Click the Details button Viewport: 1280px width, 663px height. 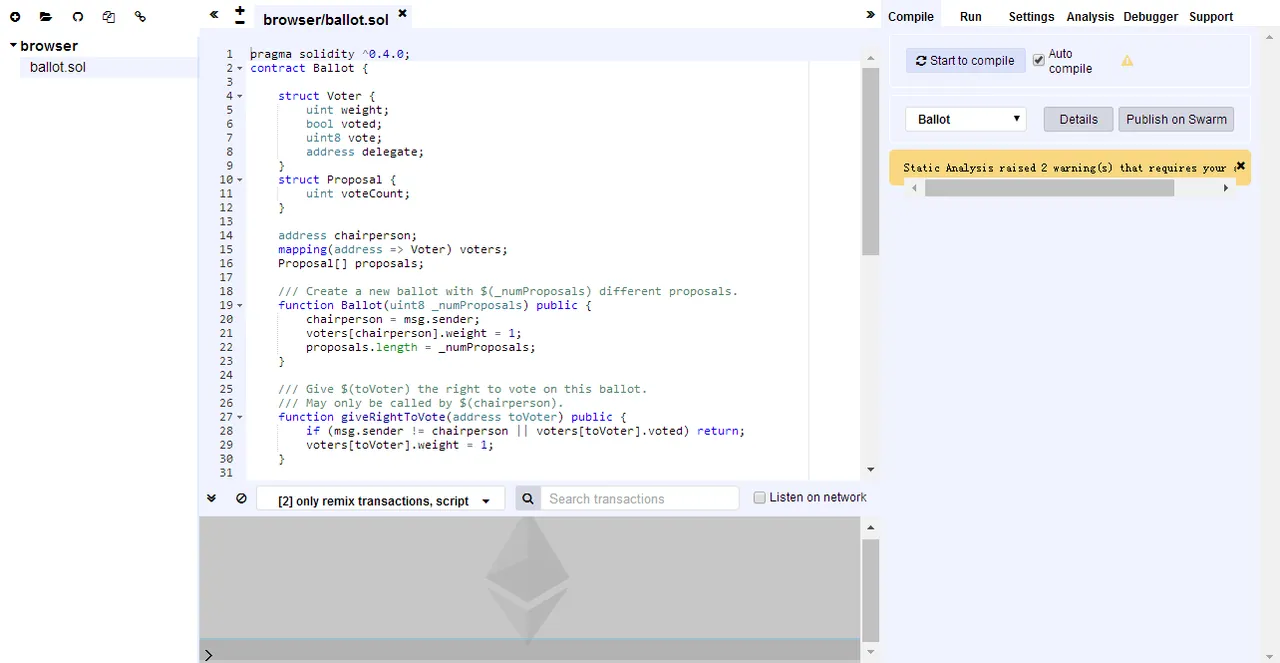[x=1078, y=119]
